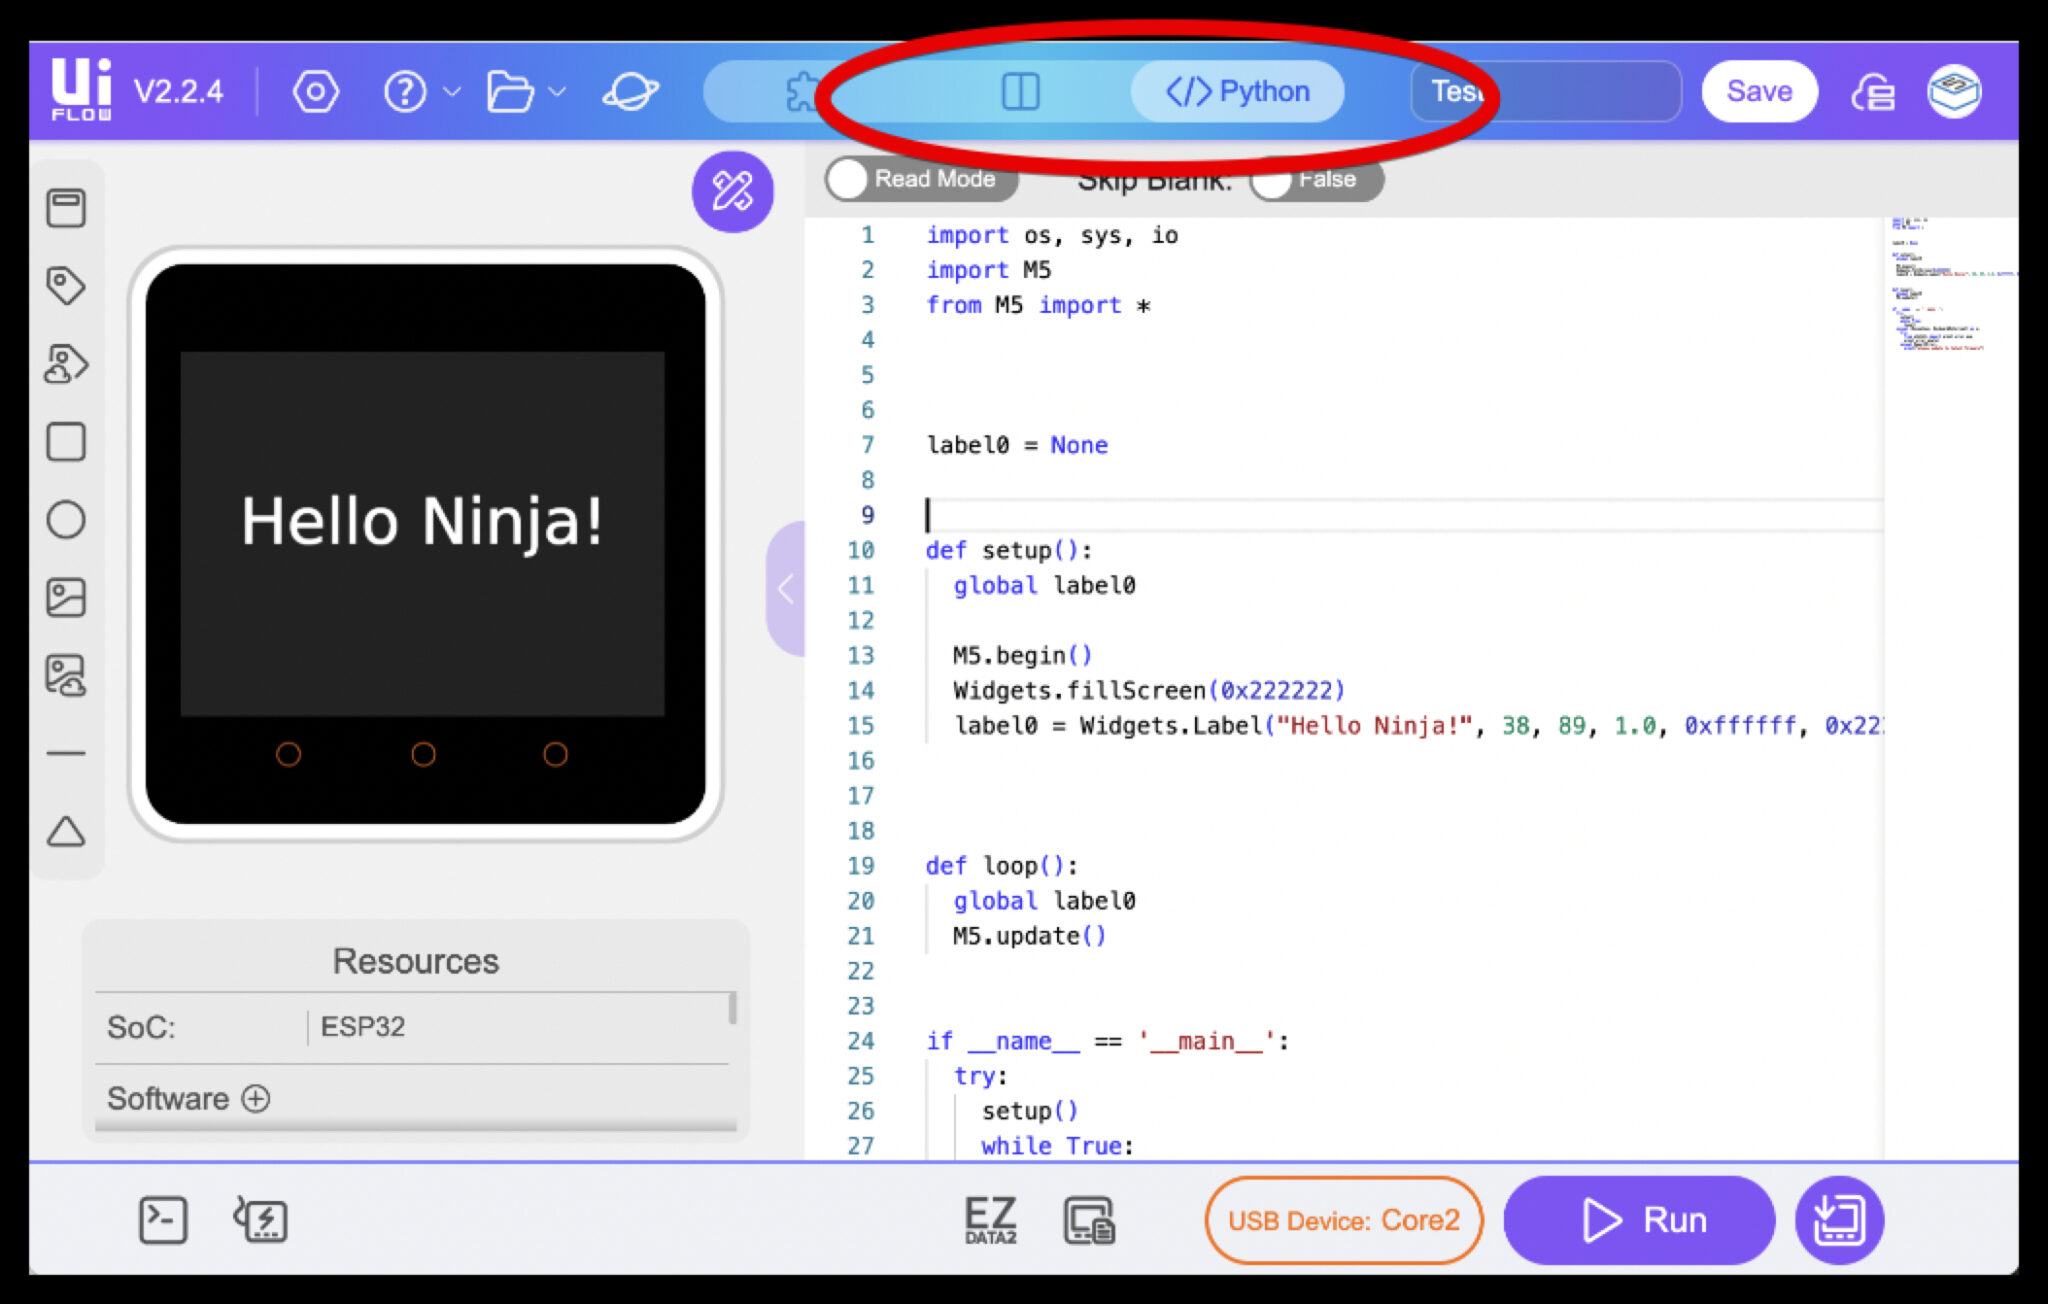Viewport: 2048px width, 1304px height.
Task: Click the Resources panel scrollbar
Action: [x=733, y=1008]
